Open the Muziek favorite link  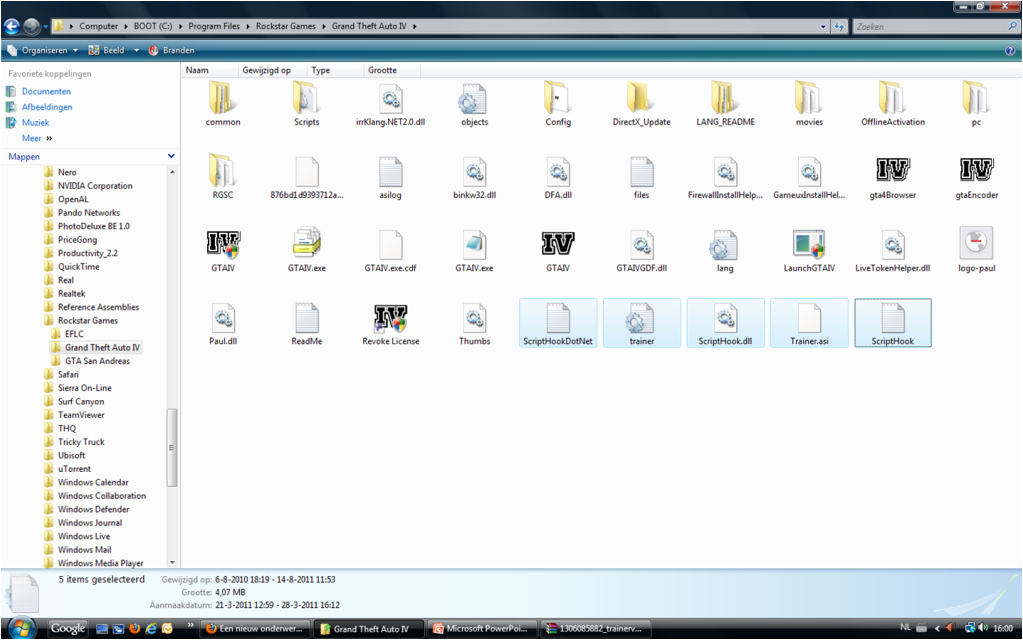tap(35, 123)
